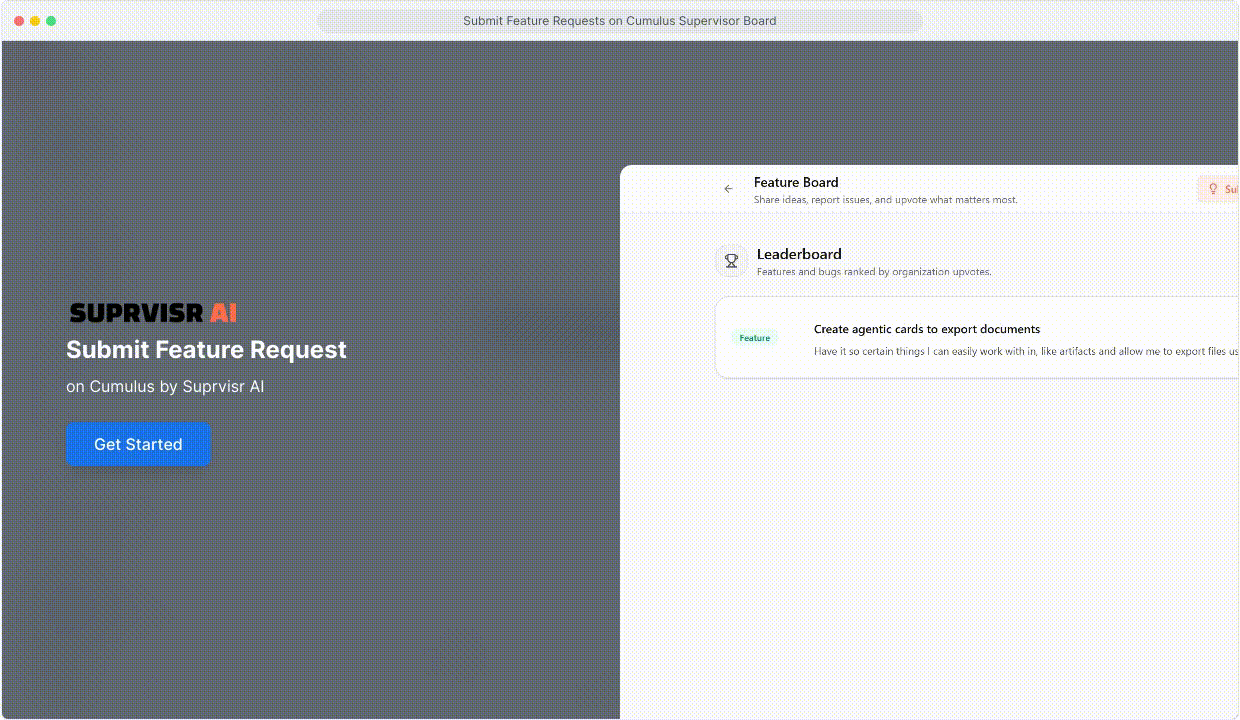Click the red close window button
Viewport: 1240px width, 720px height.
click(19, 21)
